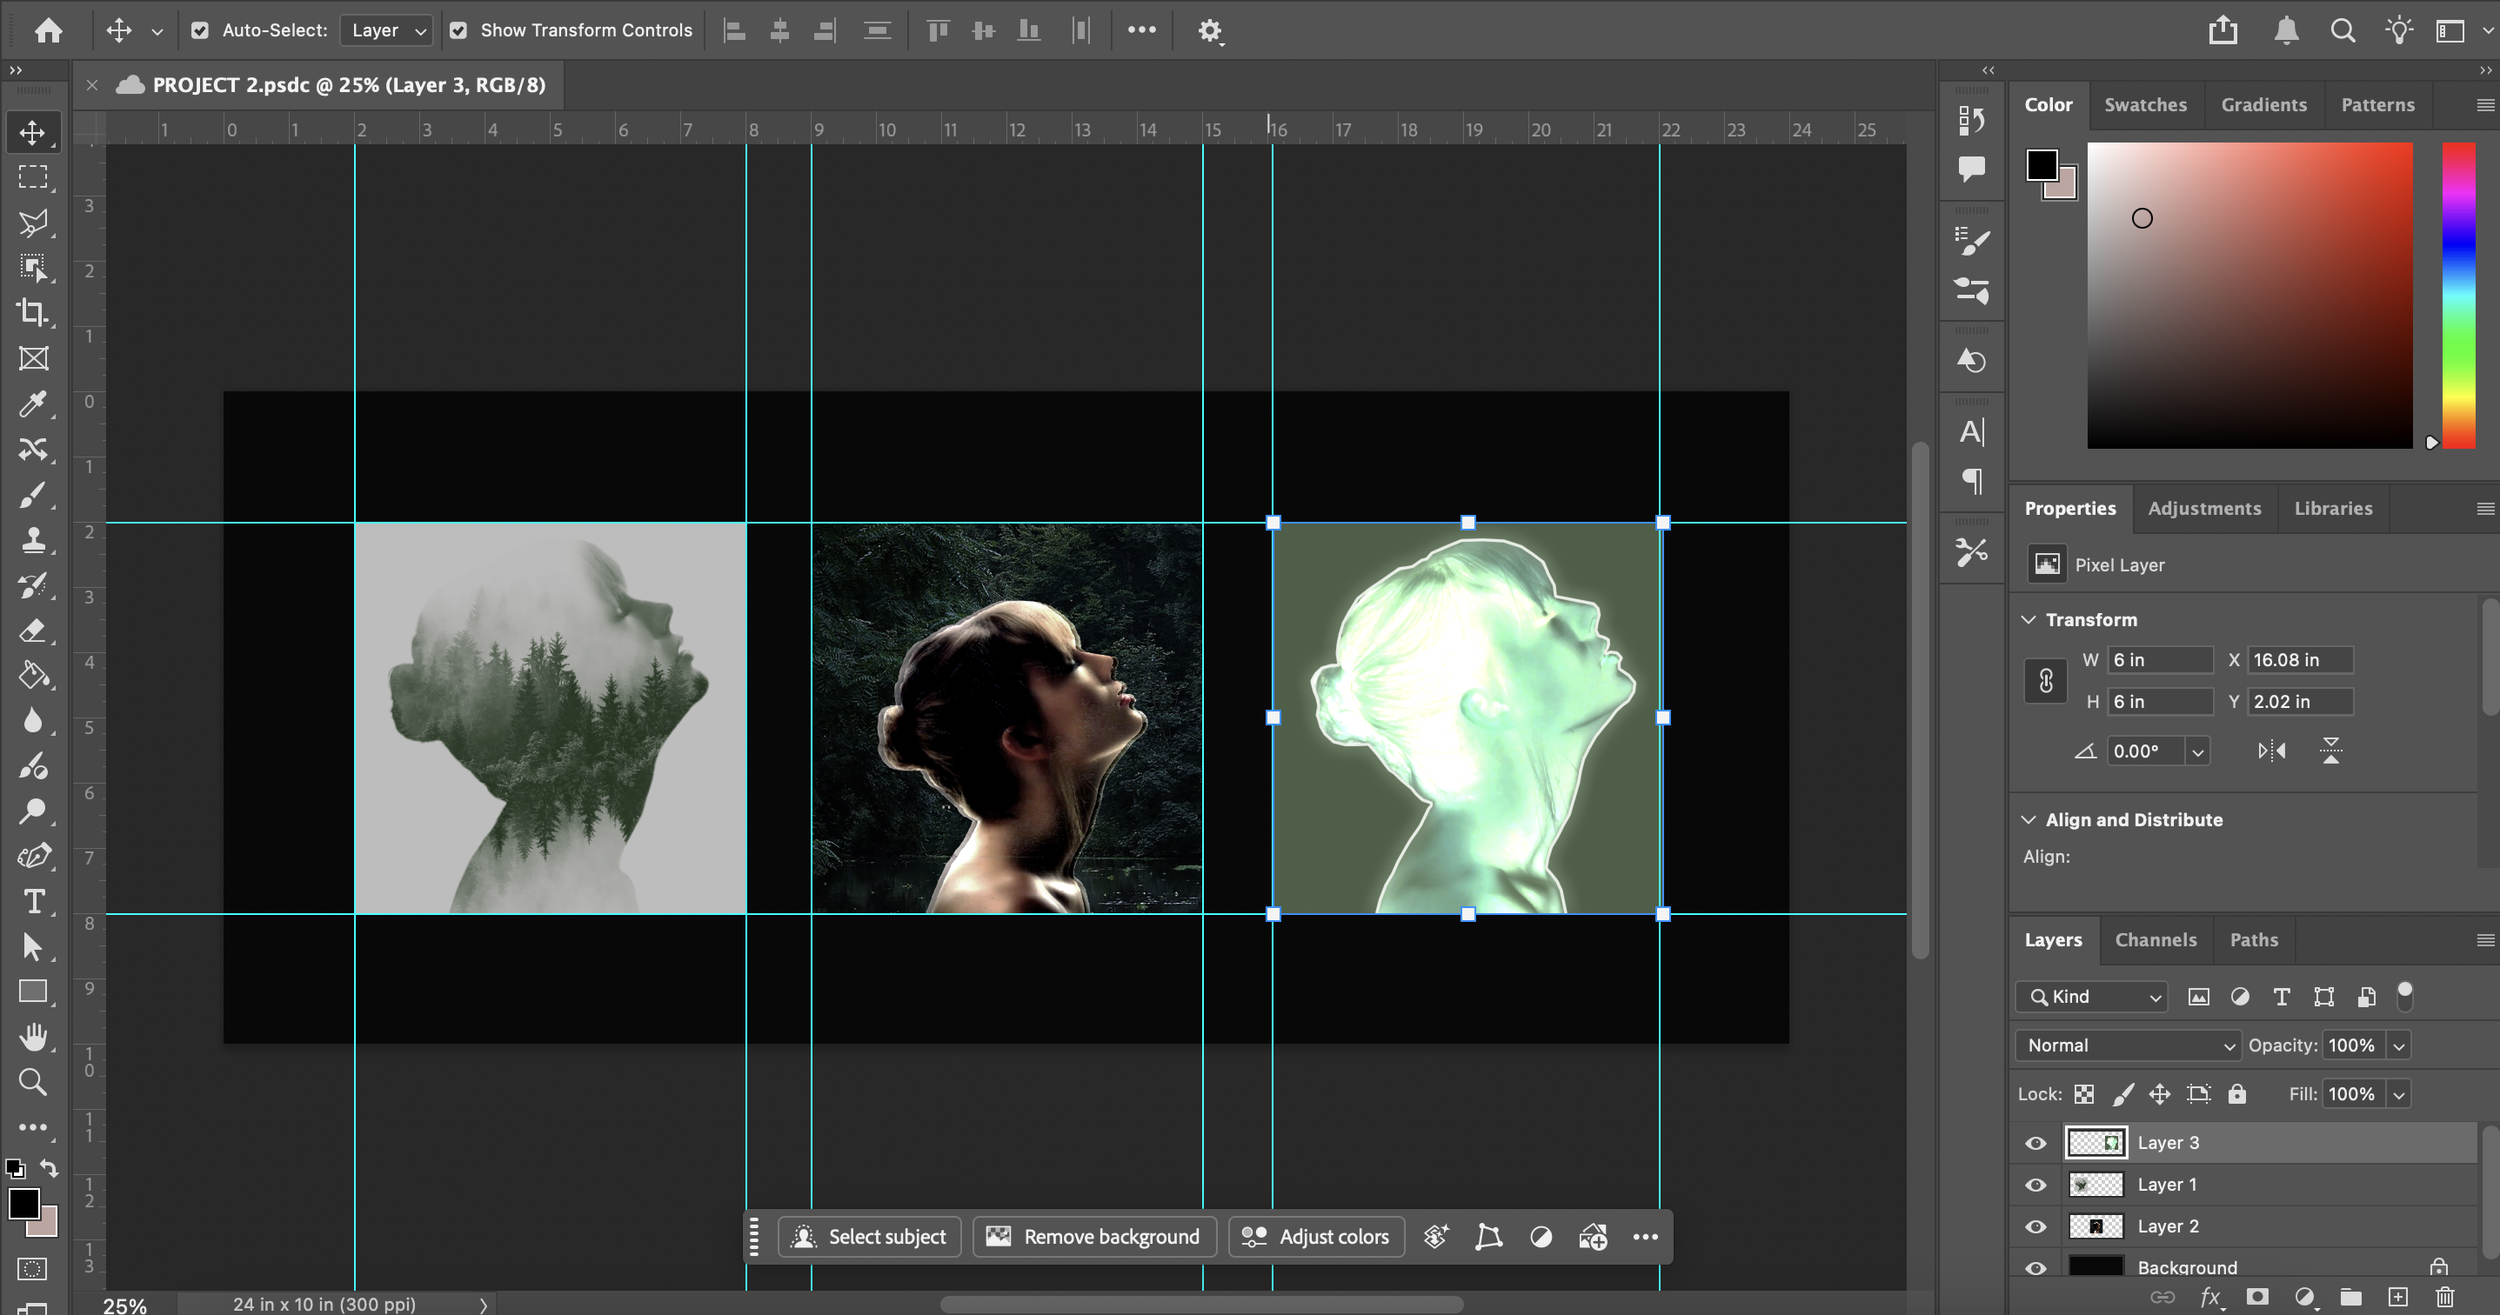This screenshot has width=2500, height=1315.
Task: Select the Hand tool
Action: 33,1037
